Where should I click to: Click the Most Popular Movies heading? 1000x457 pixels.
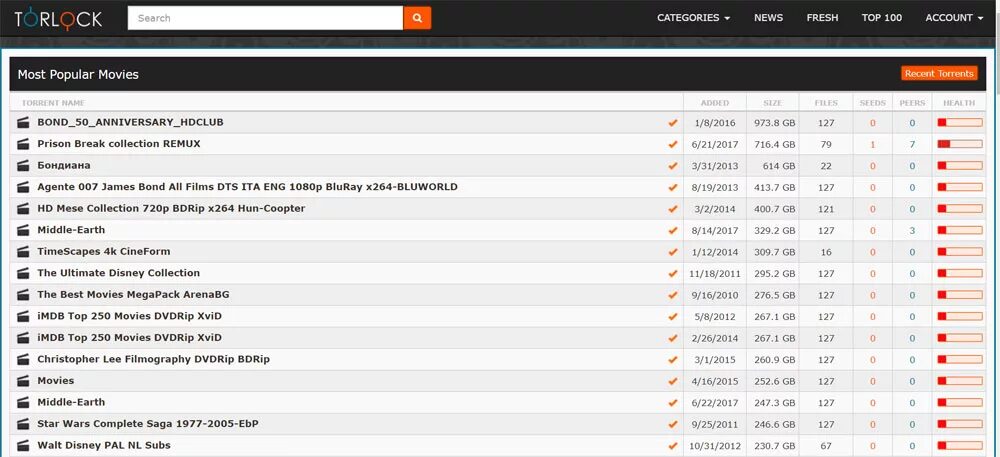coord(78,75)
